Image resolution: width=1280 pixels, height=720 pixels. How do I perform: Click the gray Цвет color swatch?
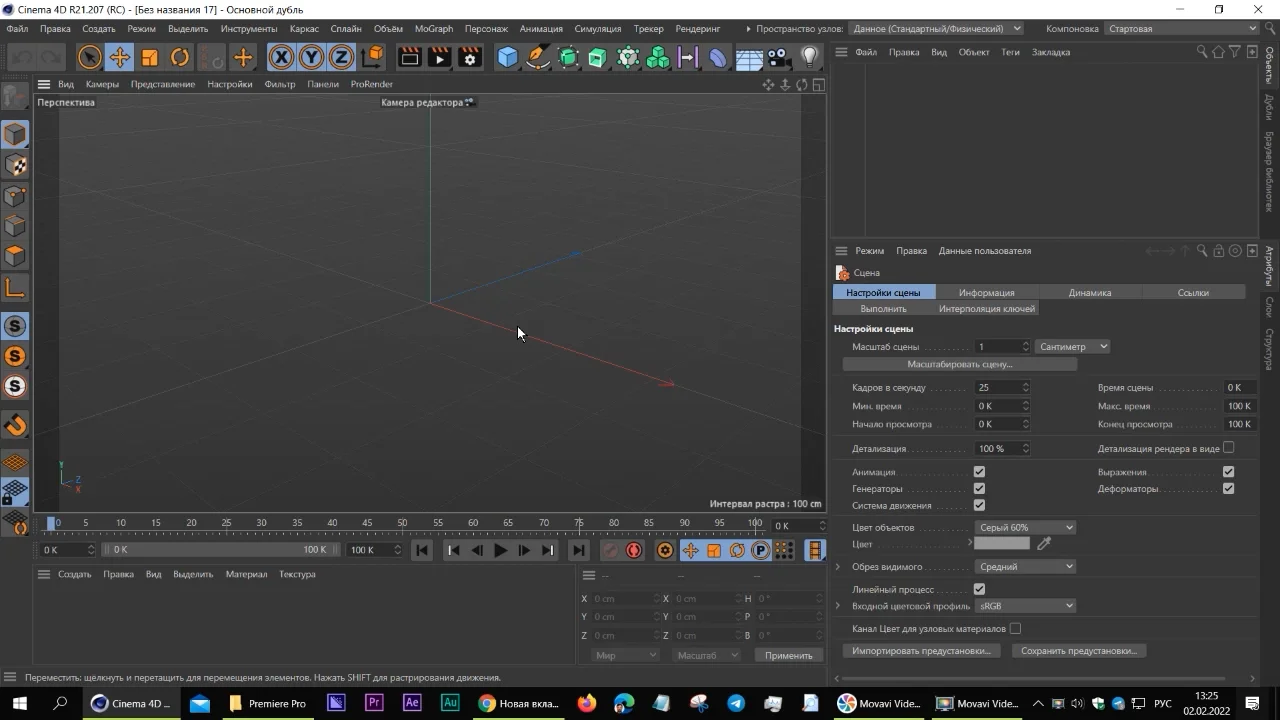coord(1002,544)
